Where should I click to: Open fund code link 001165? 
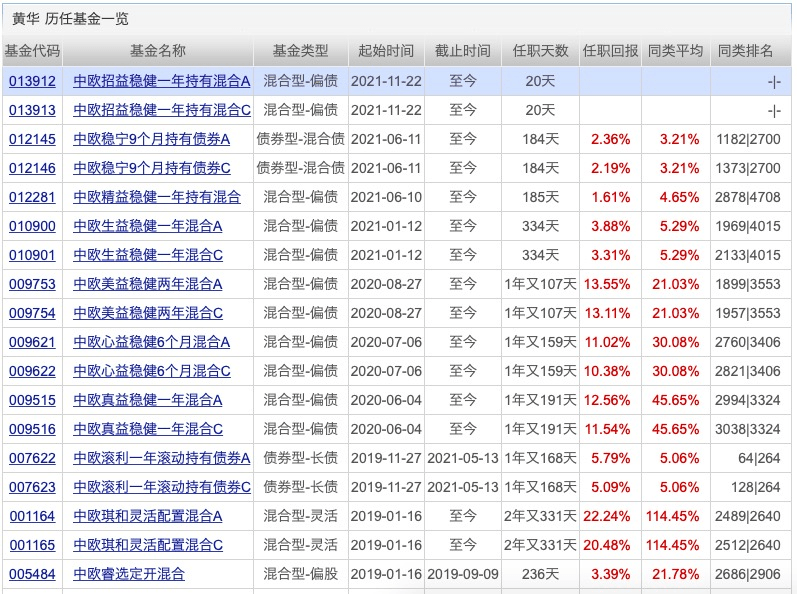(x=32, y=545)
